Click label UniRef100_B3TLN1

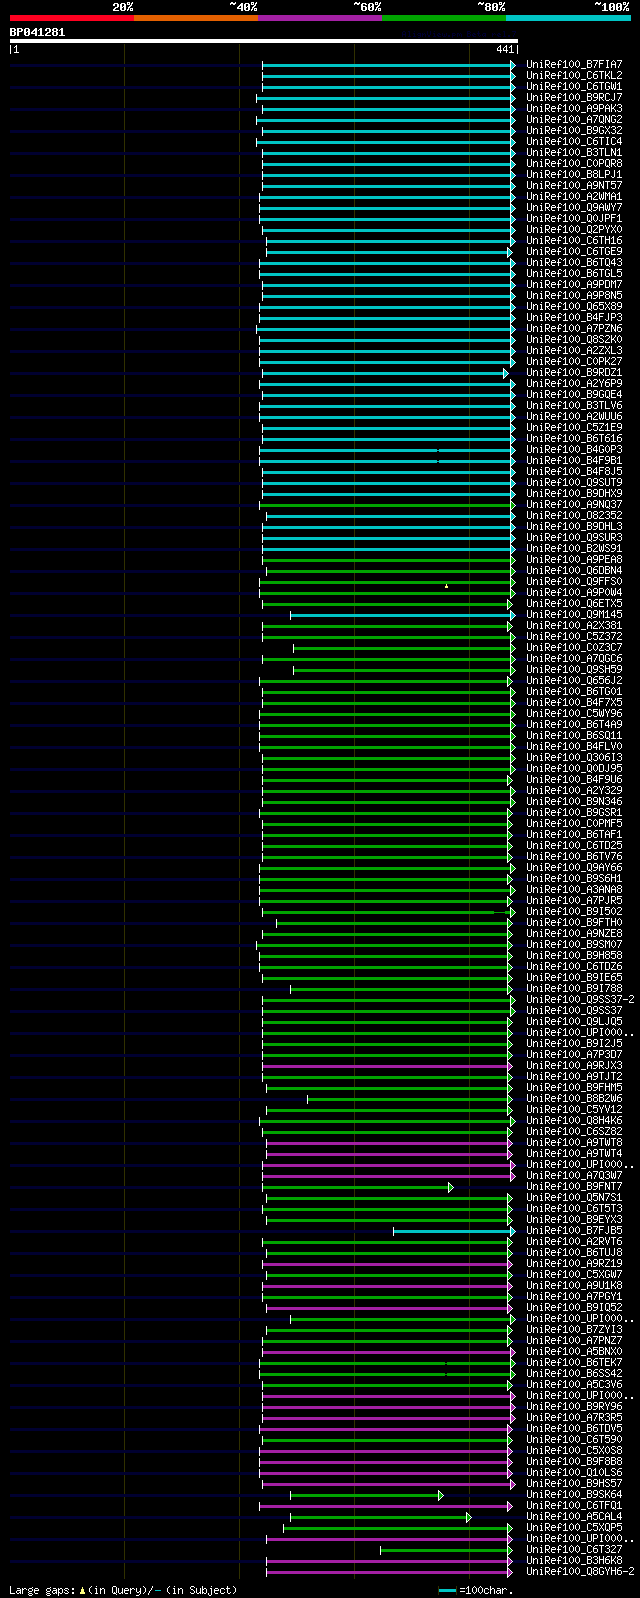coord(574,152)
